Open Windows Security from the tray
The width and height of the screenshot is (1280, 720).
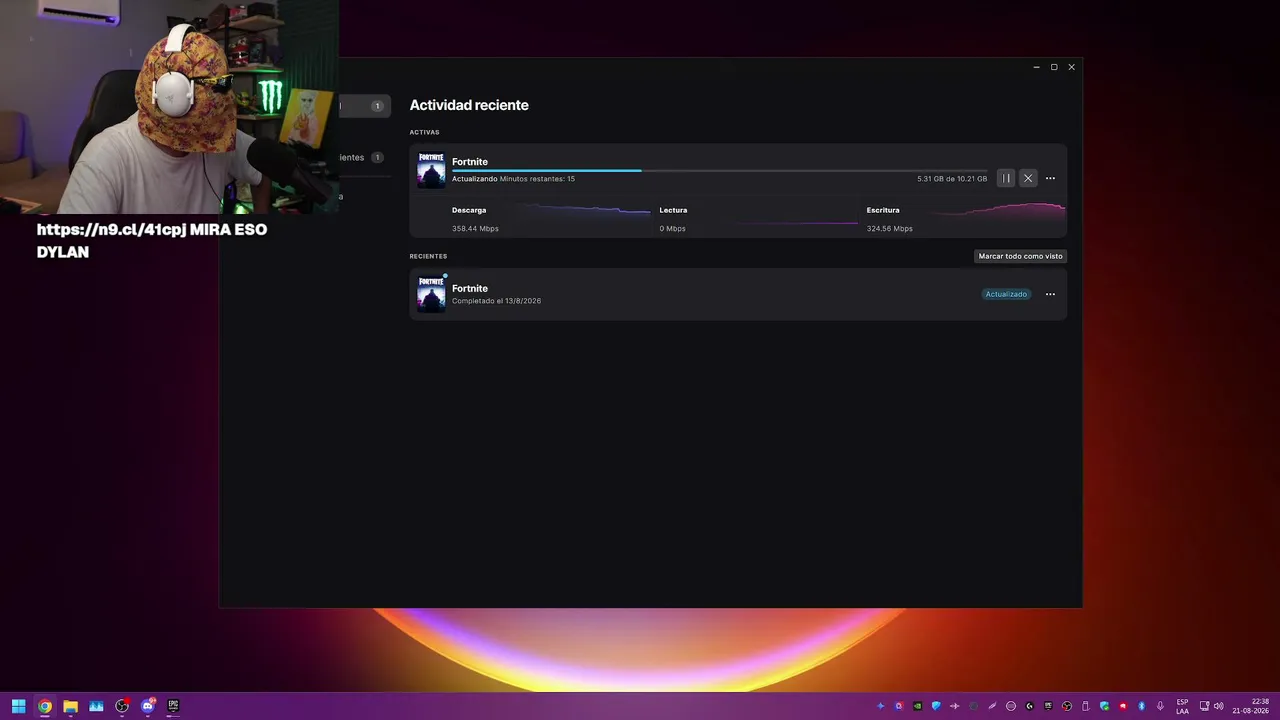coord(1104,706)
